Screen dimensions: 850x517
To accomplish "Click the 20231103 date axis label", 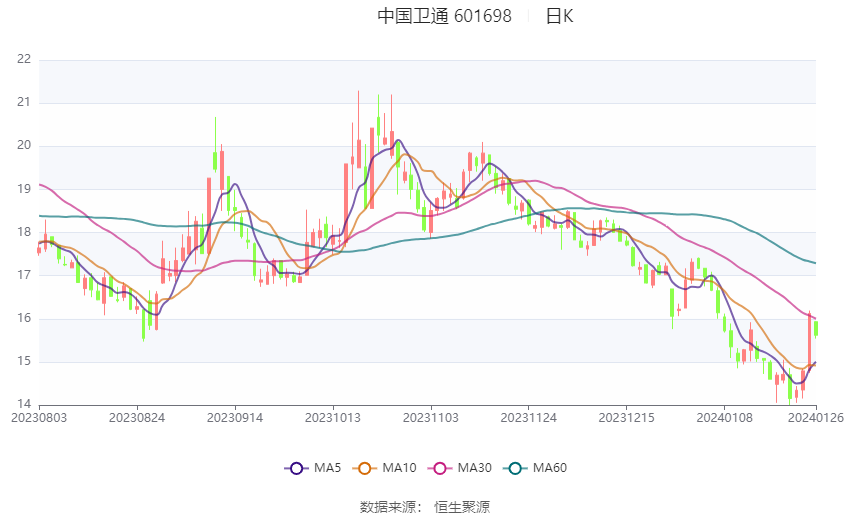I will click(430, 418).
